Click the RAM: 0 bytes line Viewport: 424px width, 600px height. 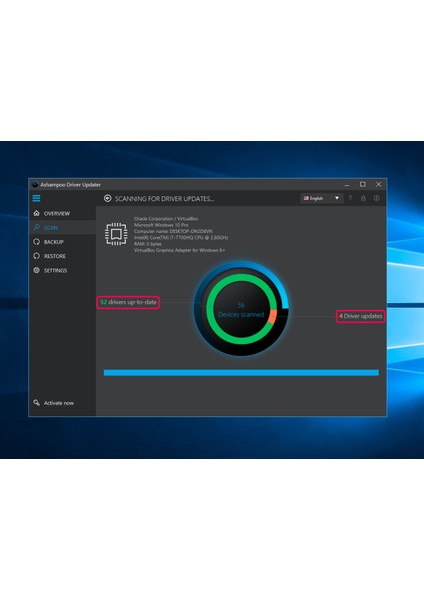(x=148, y=244)
